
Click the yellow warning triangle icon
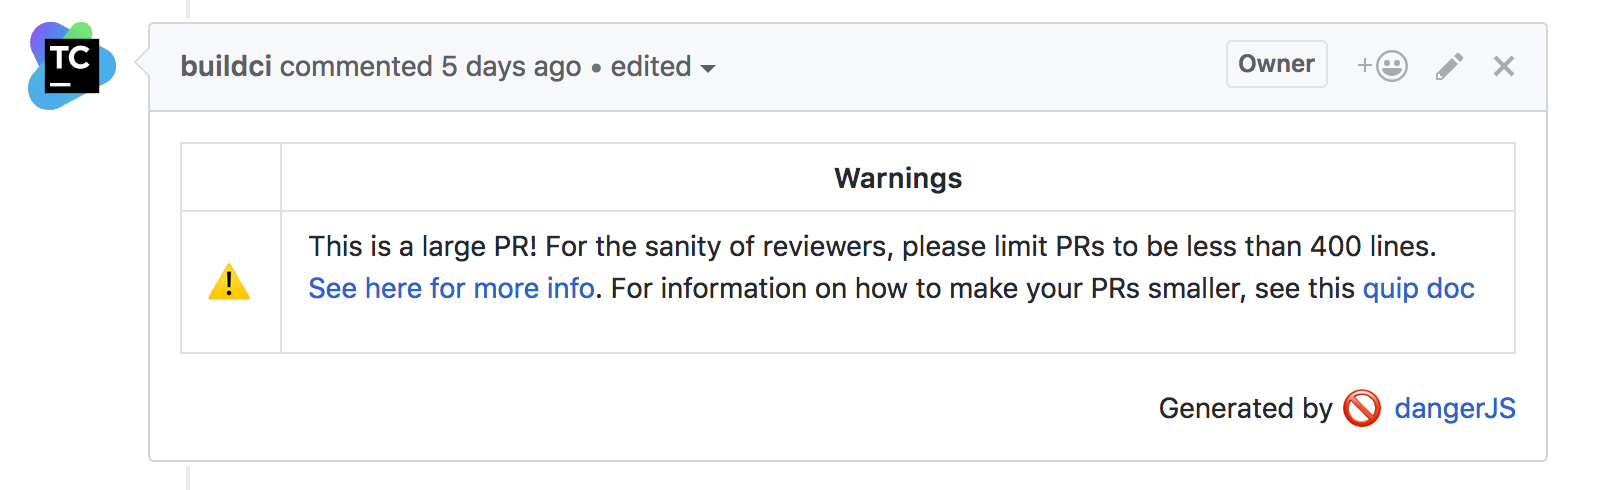(x=229, y=282)
